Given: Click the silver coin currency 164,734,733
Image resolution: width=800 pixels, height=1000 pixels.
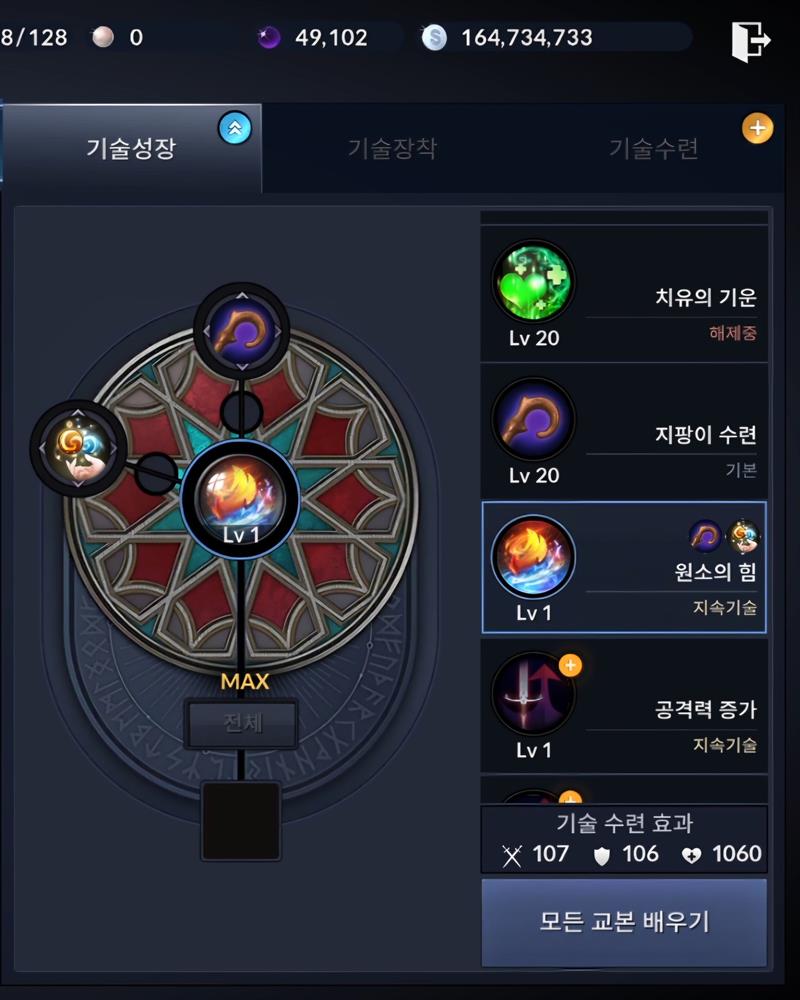Looking at the screenshot, I should [508, 38].
